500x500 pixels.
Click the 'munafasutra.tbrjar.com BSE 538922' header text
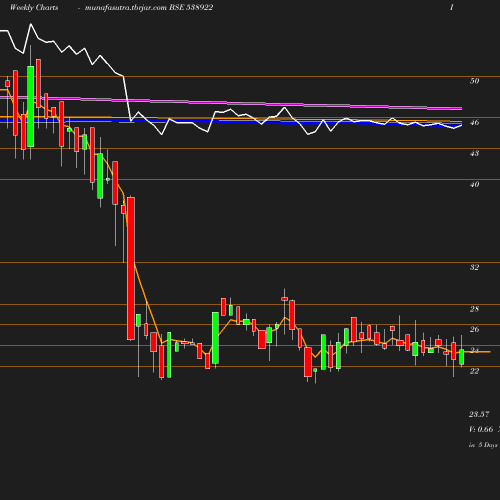tap(149, 7)
